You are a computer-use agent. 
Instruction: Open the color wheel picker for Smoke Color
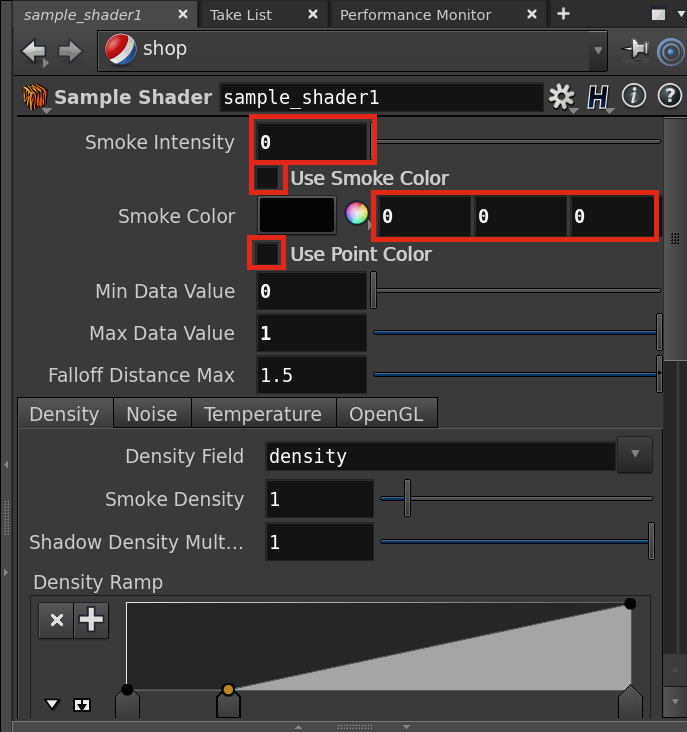[356, 214]
